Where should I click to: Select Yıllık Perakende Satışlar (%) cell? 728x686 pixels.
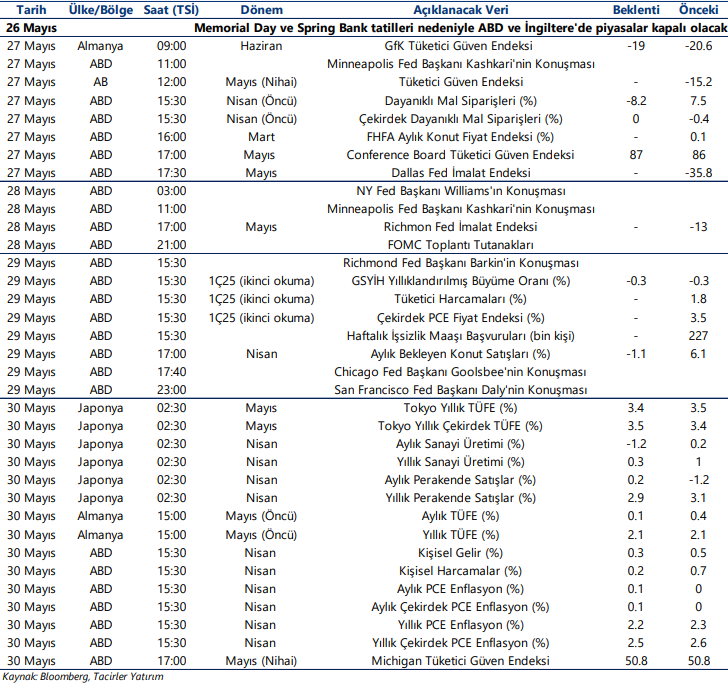click(x=460, y=498)
